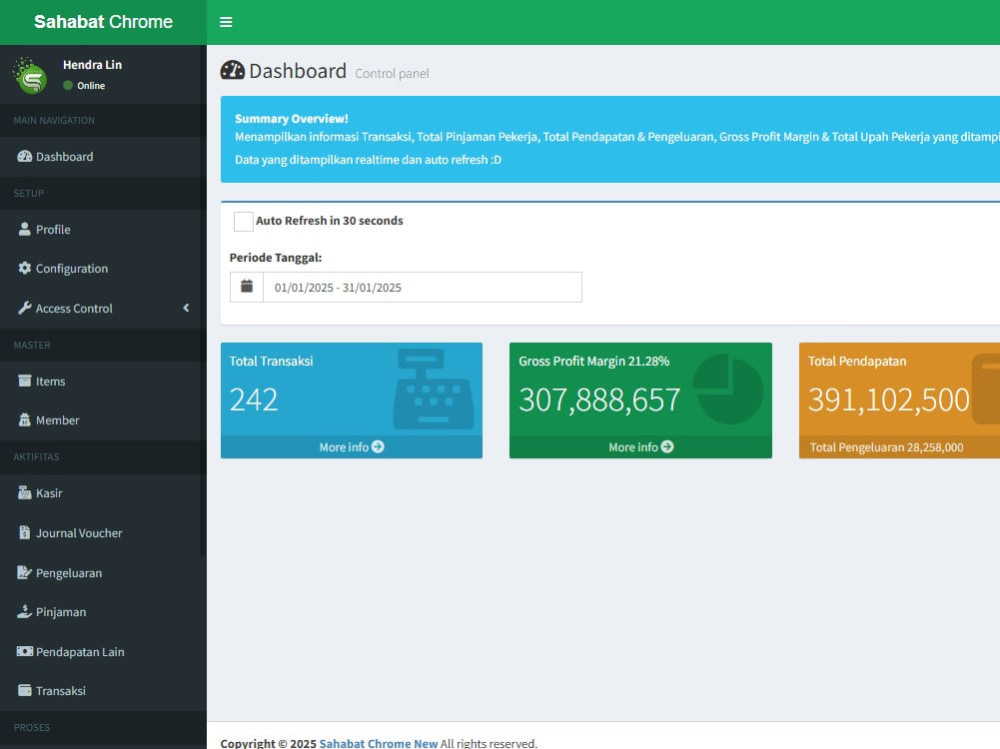Open the Dashboard menu item
Viewport: 1000px width, 749px height.
(103, 156)
